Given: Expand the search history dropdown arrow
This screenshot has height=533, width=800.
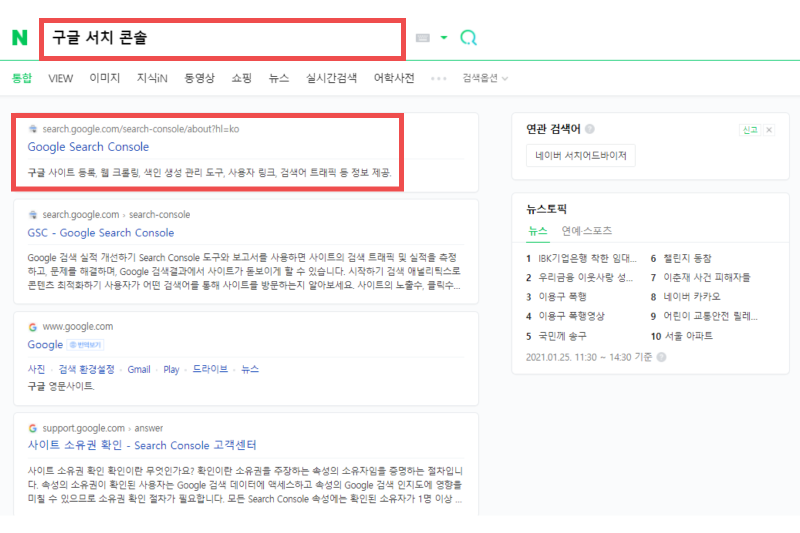Looking at the screenshot, I should (x=444, y=37).
